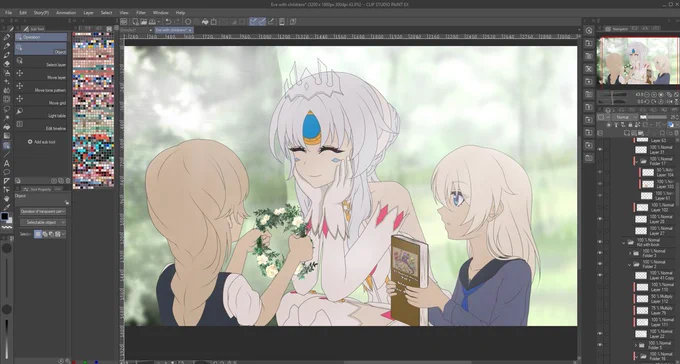Toggle Snap to Ruler in command bar

pos(254,22)
